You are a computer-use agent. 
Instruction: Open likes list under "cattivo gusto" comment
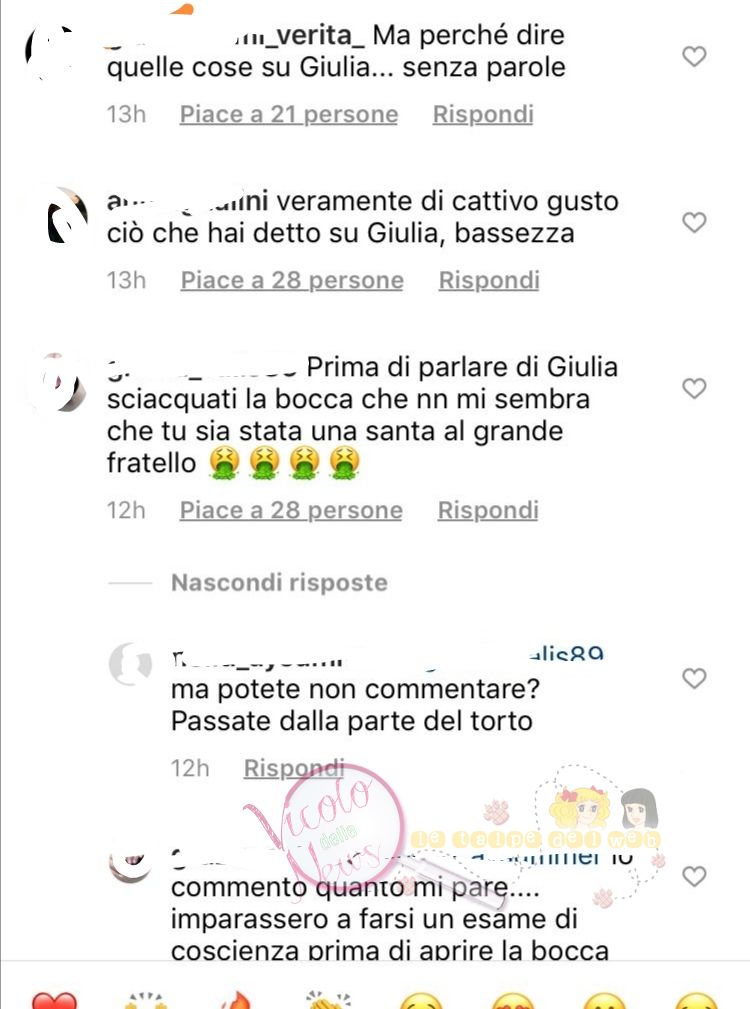point(292,281)
